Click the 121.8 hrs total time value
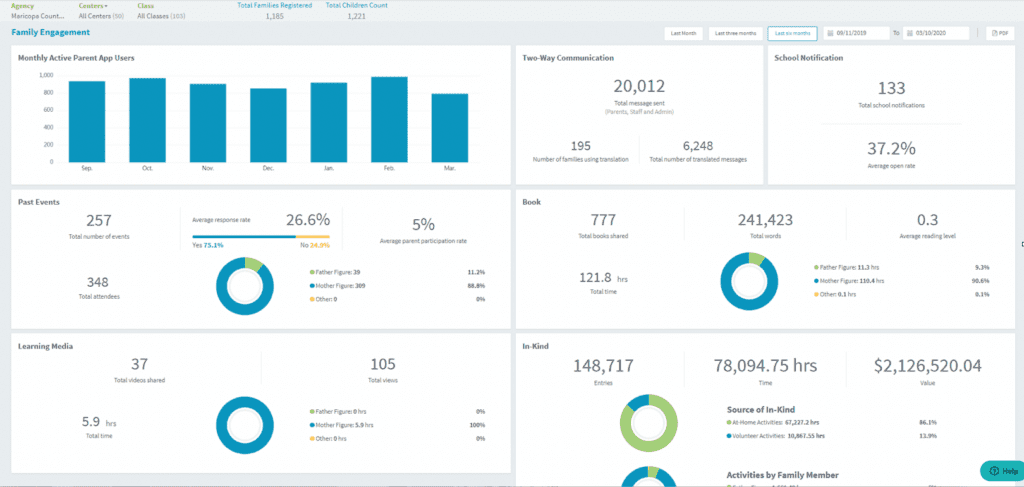The image size is (1024, 487). click(603, 277)
